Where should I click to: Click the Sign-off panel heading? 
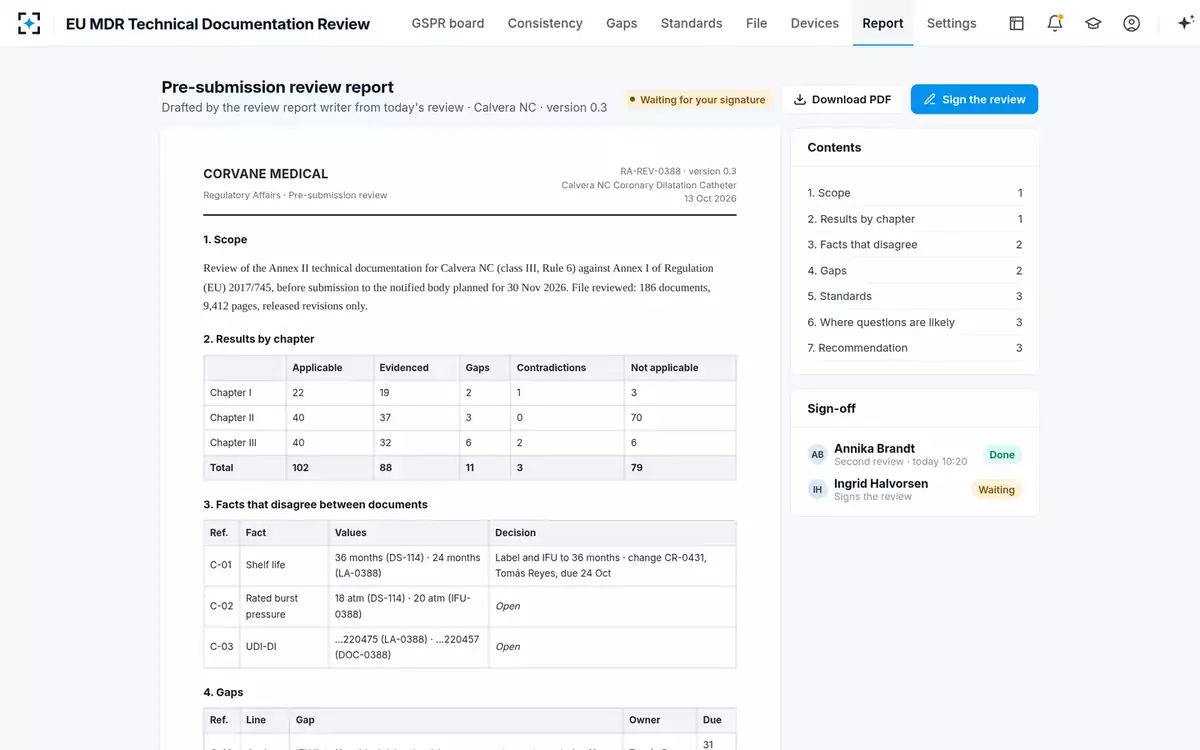click(831, 409)
